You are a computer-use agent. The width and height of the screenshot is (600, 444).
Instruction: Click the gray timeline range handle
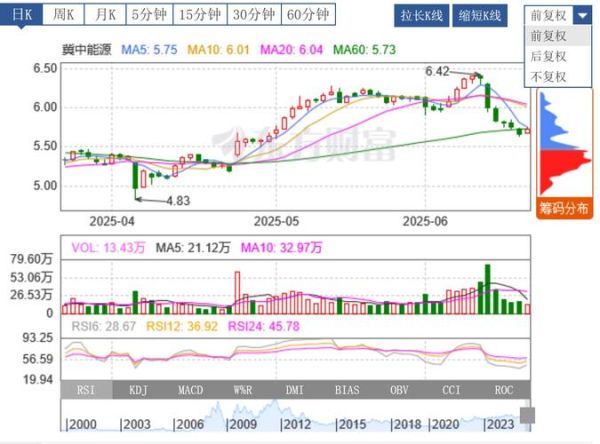pyautogui.click(x=526, y=415)
